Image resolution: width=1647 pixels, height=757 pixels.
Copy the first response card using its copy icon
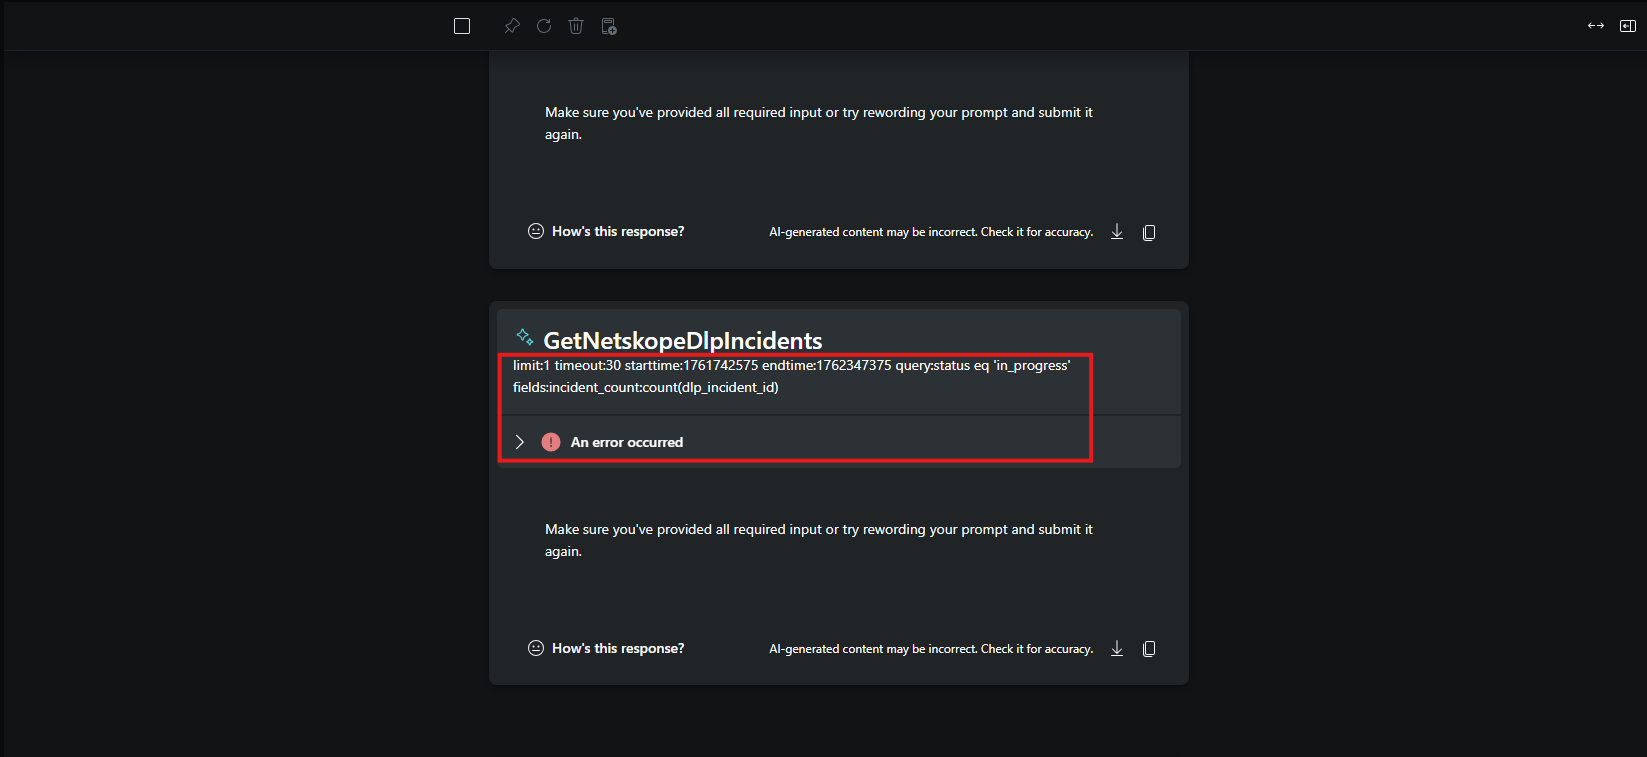click(x=1149, y=232)
